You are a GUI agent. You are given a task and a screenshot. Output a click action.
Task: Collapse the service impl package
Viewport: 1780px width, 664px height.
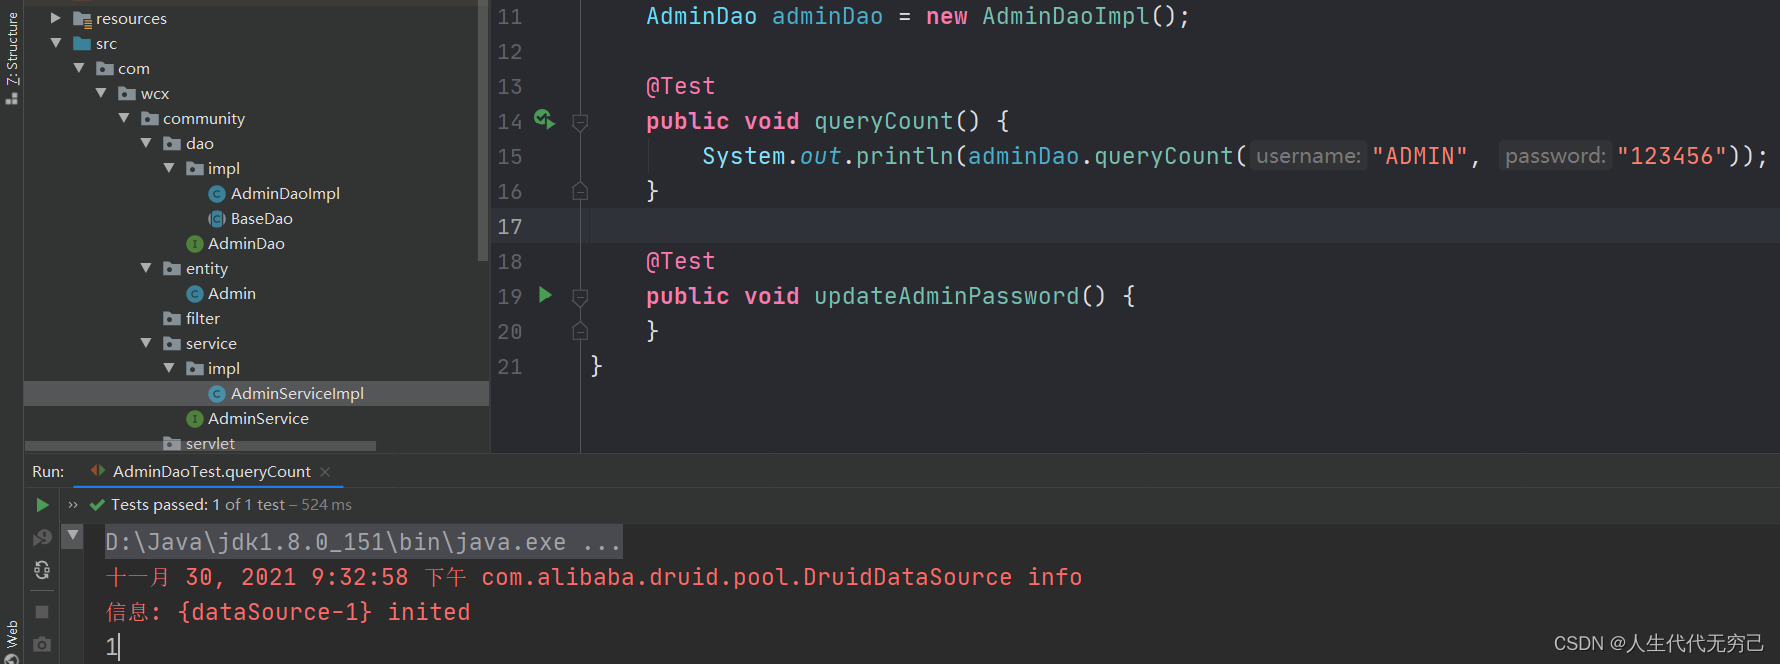[x=169, y=368]
